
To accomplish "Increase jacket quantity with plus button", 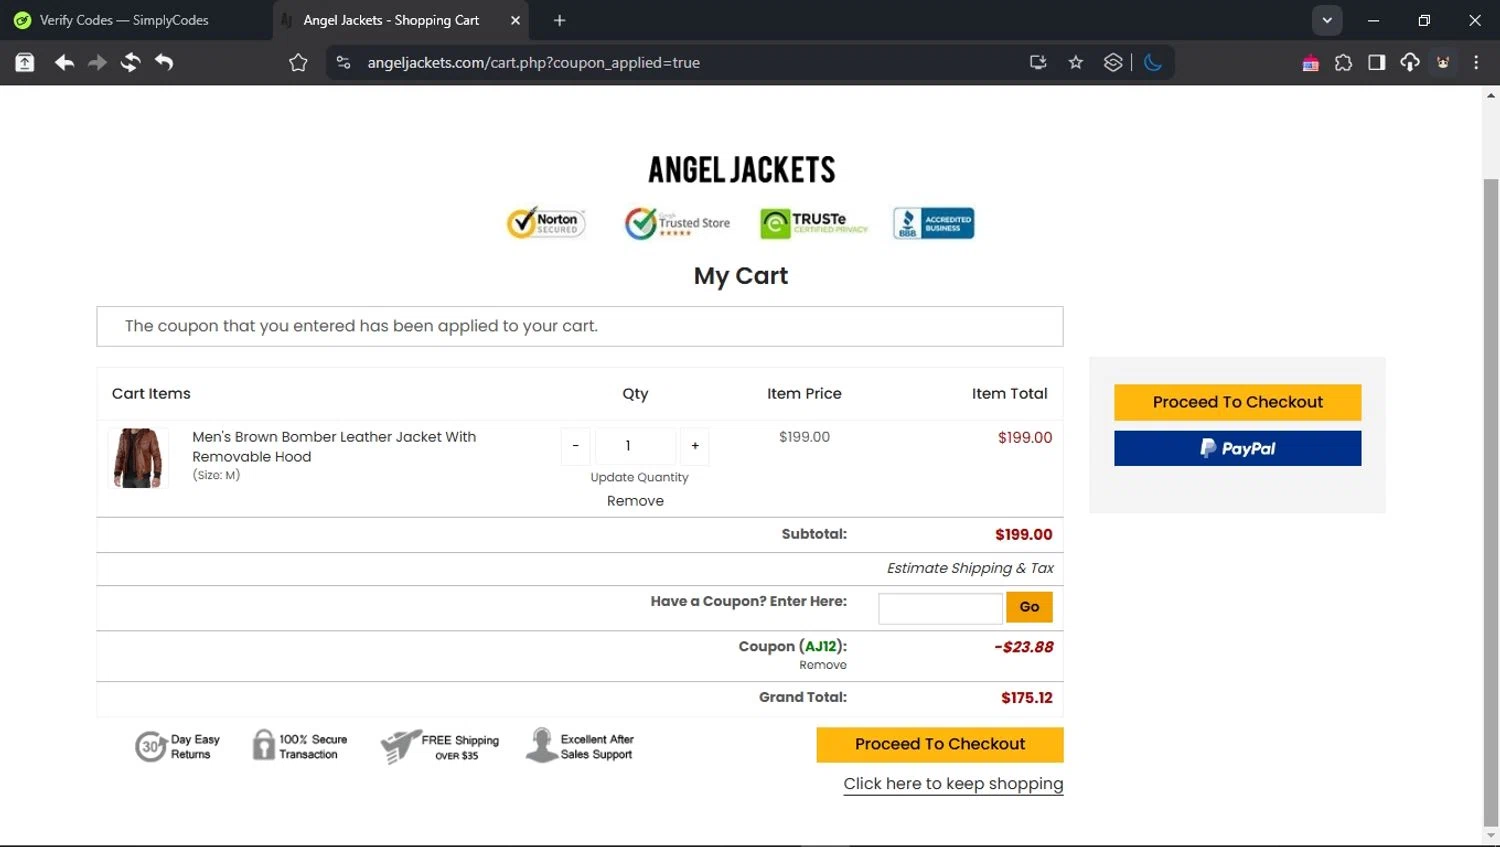I will coord(695,446).
